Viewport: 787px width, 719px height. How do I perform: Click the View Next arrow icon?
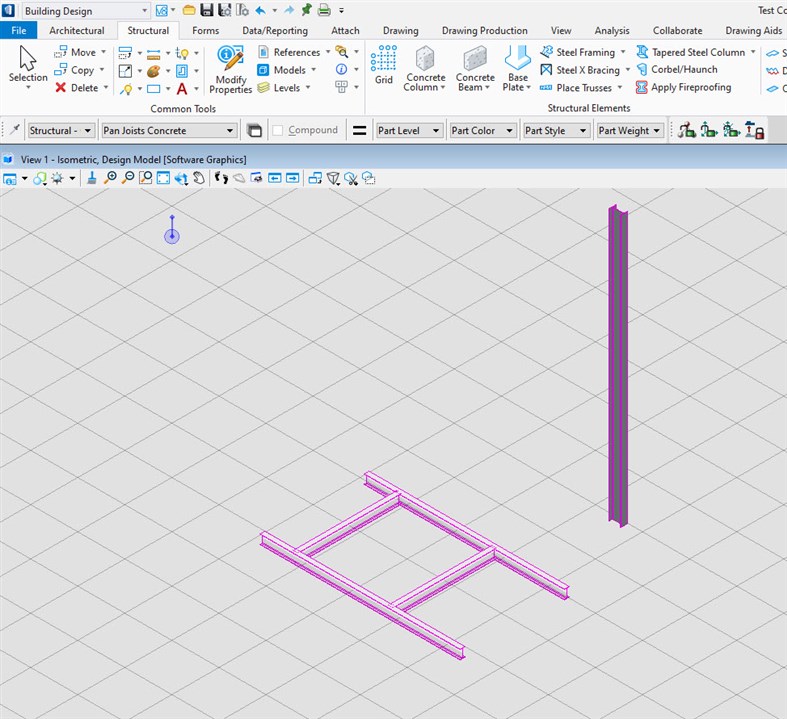tap(292, 178)
